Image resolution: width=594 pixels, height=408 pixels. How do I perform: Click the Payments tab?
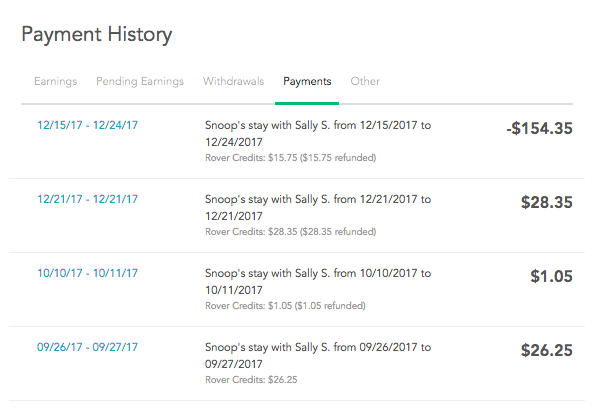click(x=307, y=81)
